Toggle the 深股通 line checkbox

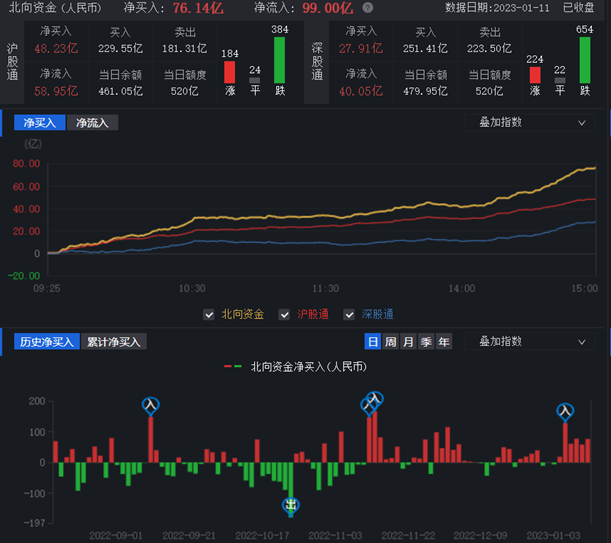point(349,314)
